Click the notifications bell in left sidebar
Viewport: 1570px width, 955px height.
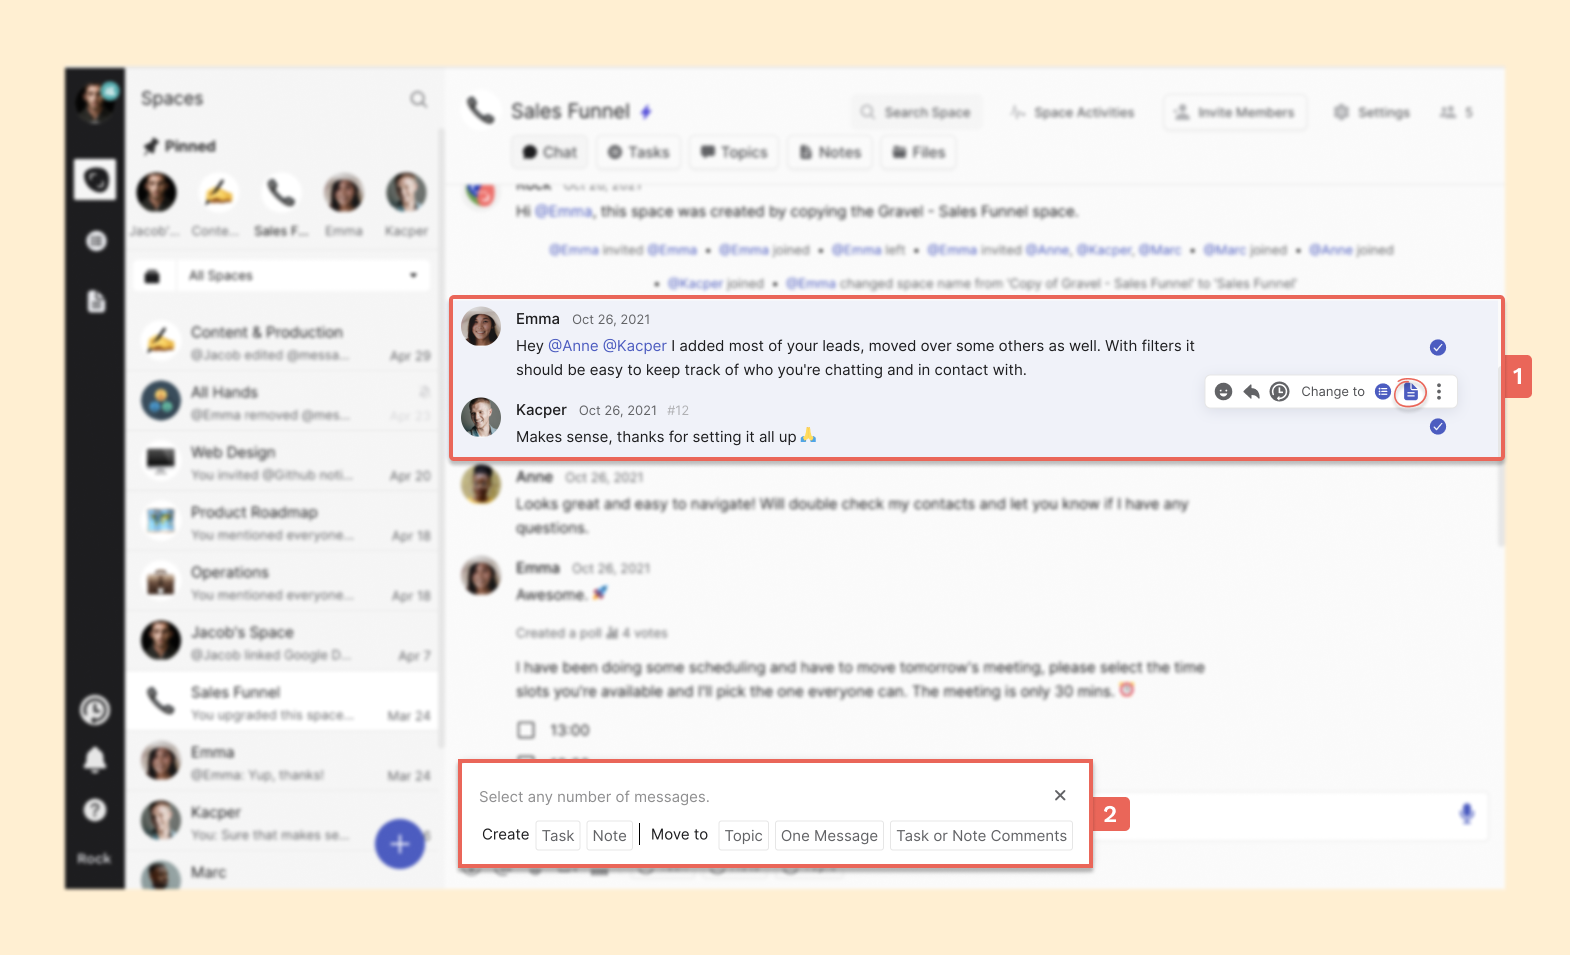(x=95, y=760)
